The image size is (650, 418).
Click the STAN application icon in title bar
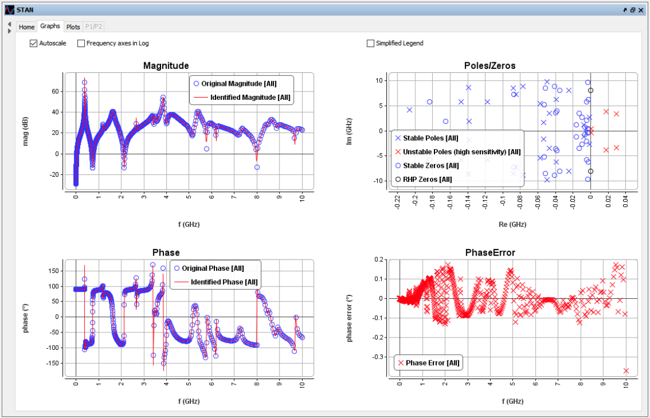click(x=10, y=10)
